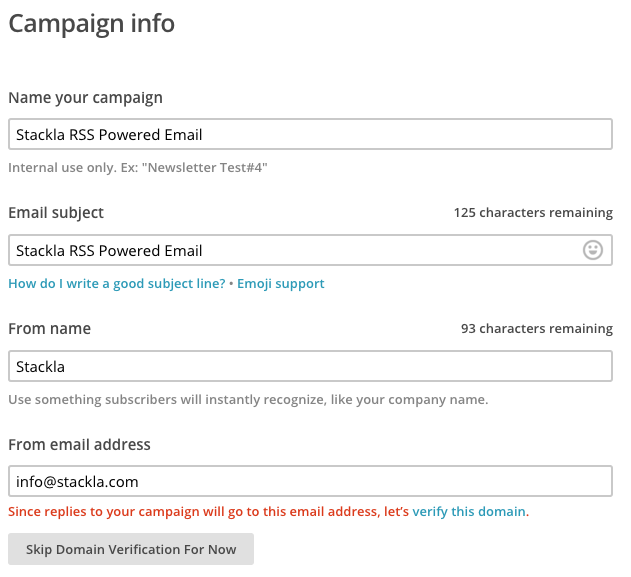This screenshot has width=631, height=577.
Task: Click the Campaign info heading
Action: pos(92,23)
